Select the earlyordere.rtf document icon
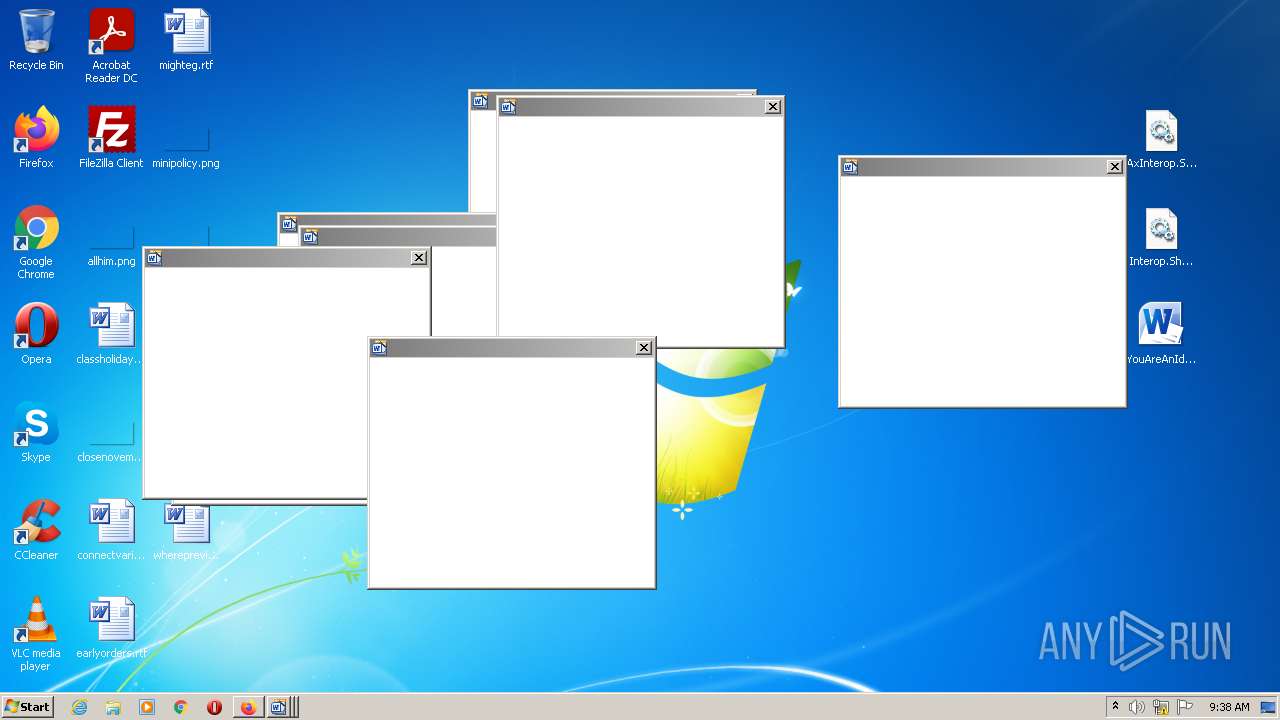 pyautogui.click(x=111, y=628)
